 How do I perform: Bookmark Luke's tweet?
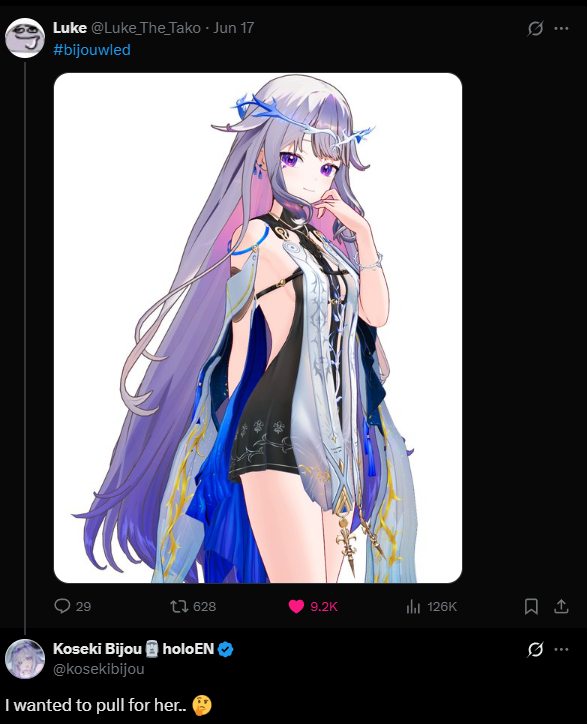(x=531, y=606)
